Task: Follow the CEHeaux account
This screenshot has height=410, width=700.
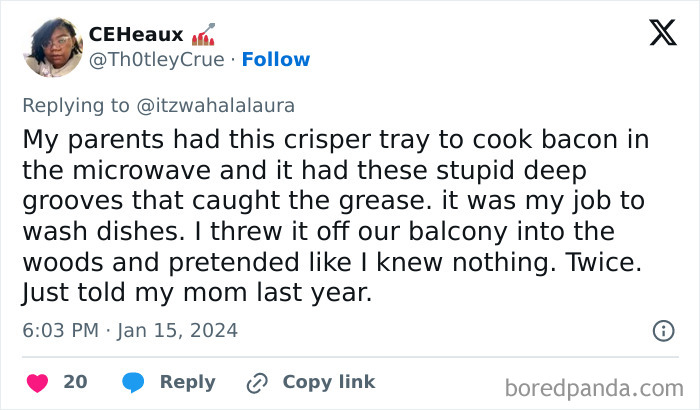Action: point(276,59)
